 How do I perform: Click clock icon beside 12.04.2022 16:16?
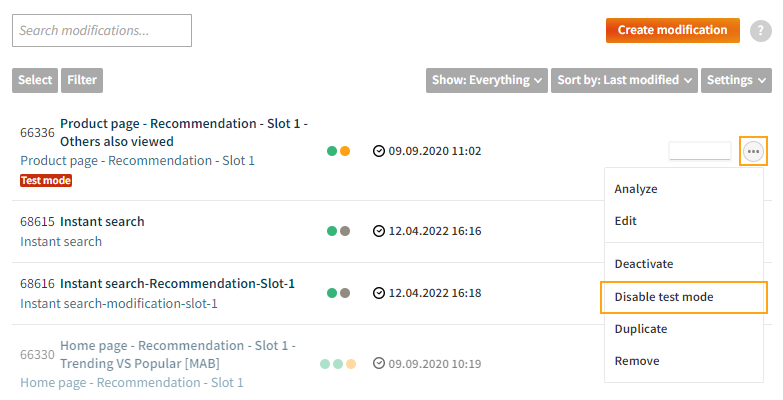pos(378,231)
